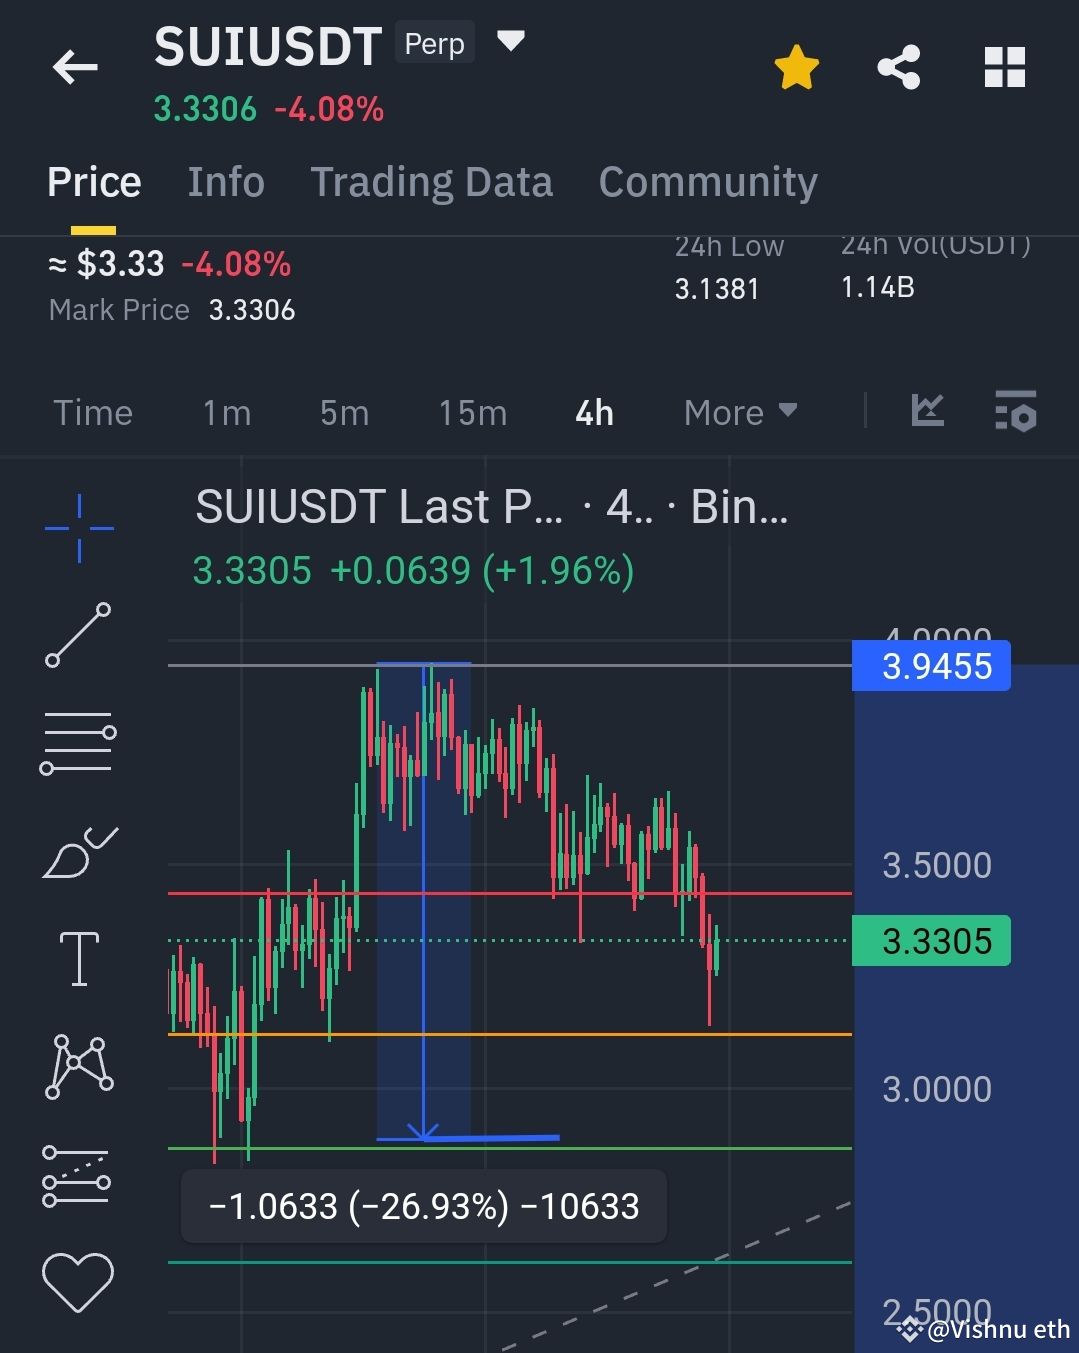This screenshot has width=1079, height=1353.
Task: Select the crosshair cursor tool
Action: pos(79,526)
